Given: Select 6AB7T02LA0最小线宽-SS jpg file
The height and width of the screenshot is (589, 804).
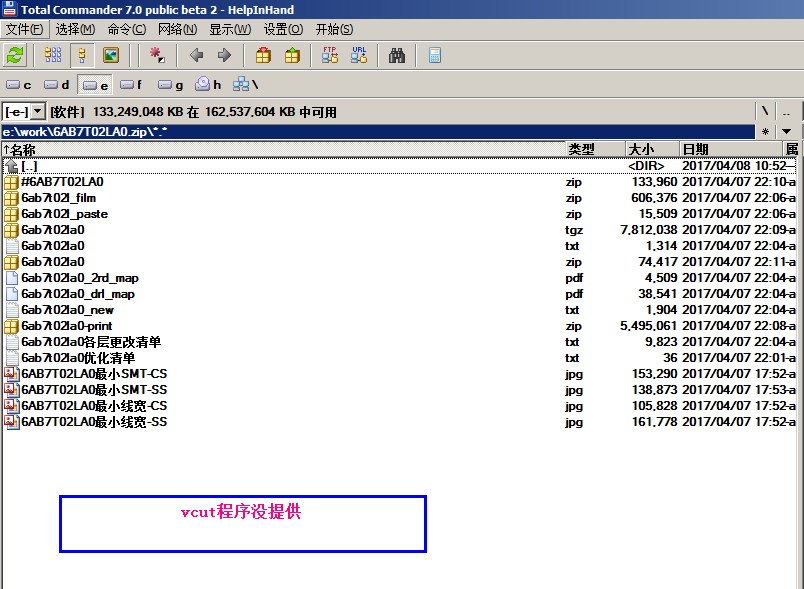Looking at the screenshot, I should pos(400,422).
